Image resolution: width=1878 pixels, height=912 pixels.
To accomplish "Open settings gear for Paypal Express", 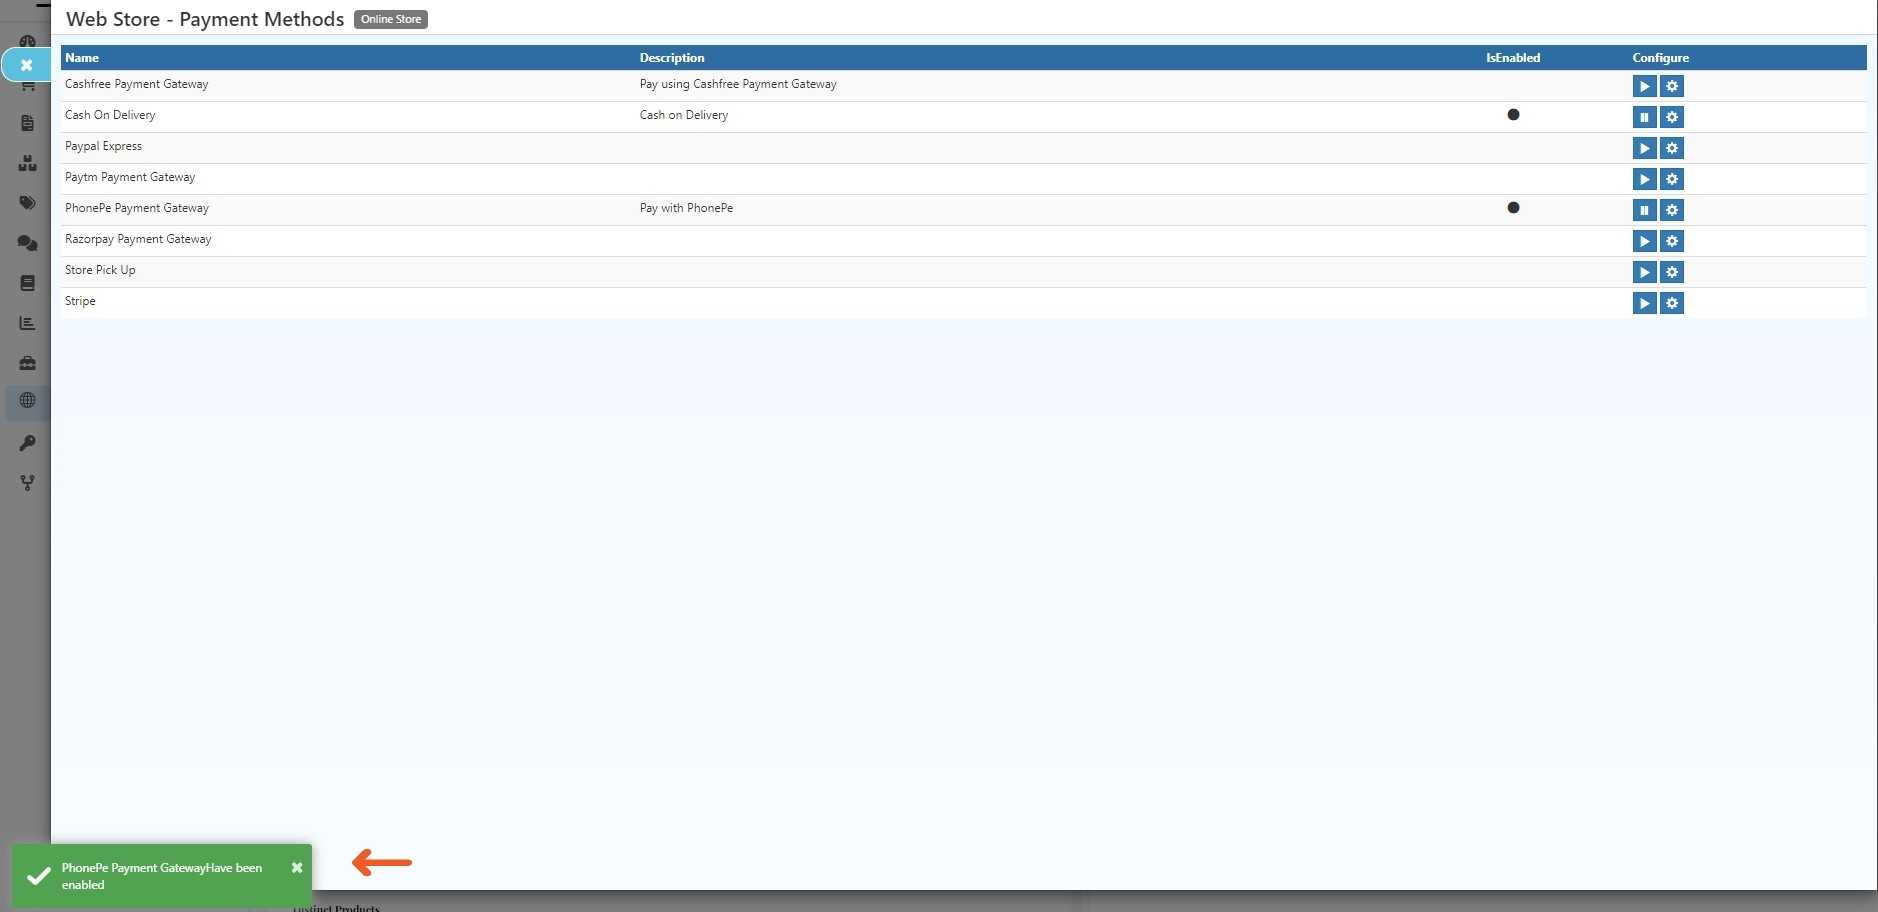I will (x=1671, y=148).
